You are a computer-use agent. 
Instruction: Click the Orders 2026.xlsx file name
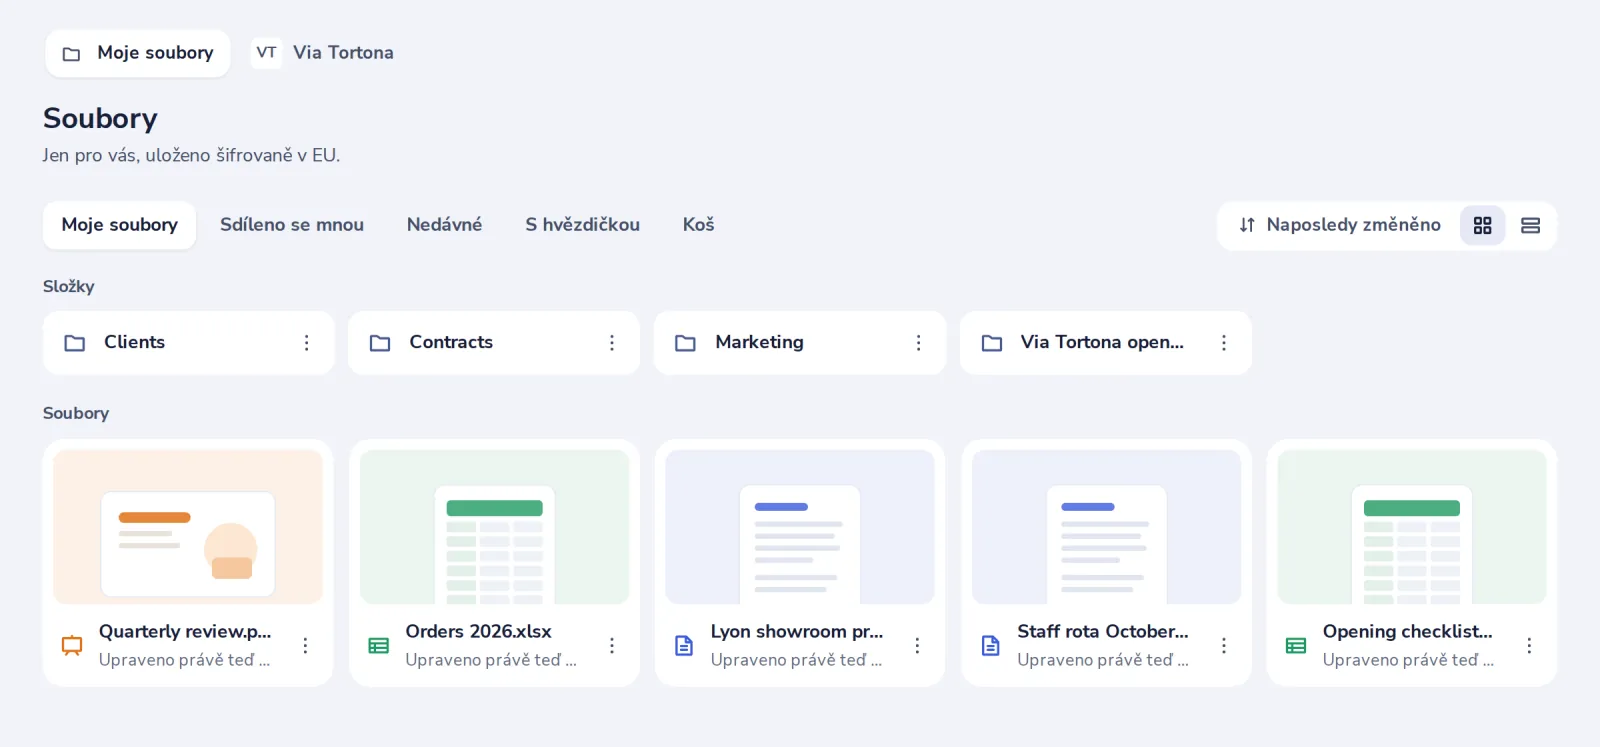(478, 632)
